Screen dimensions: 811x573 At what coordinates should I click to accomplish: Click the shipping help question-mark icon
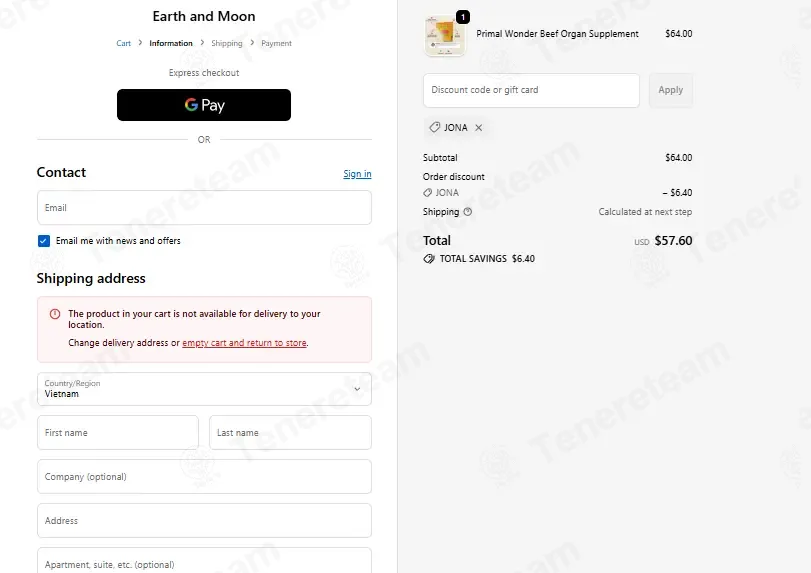pyautogui.click(x=468, y=212)
